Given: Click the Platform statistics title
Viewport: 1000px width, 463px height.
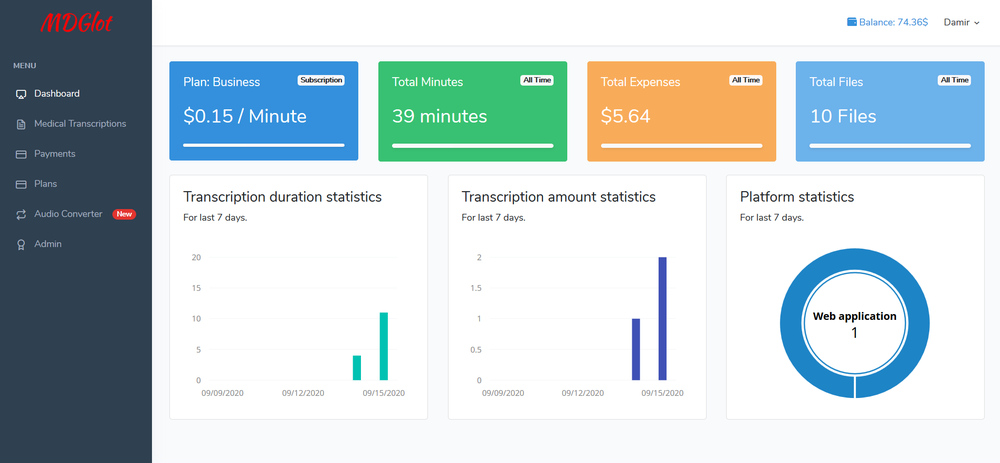Looking at the screenshot, I should click(x=797, y=196).
